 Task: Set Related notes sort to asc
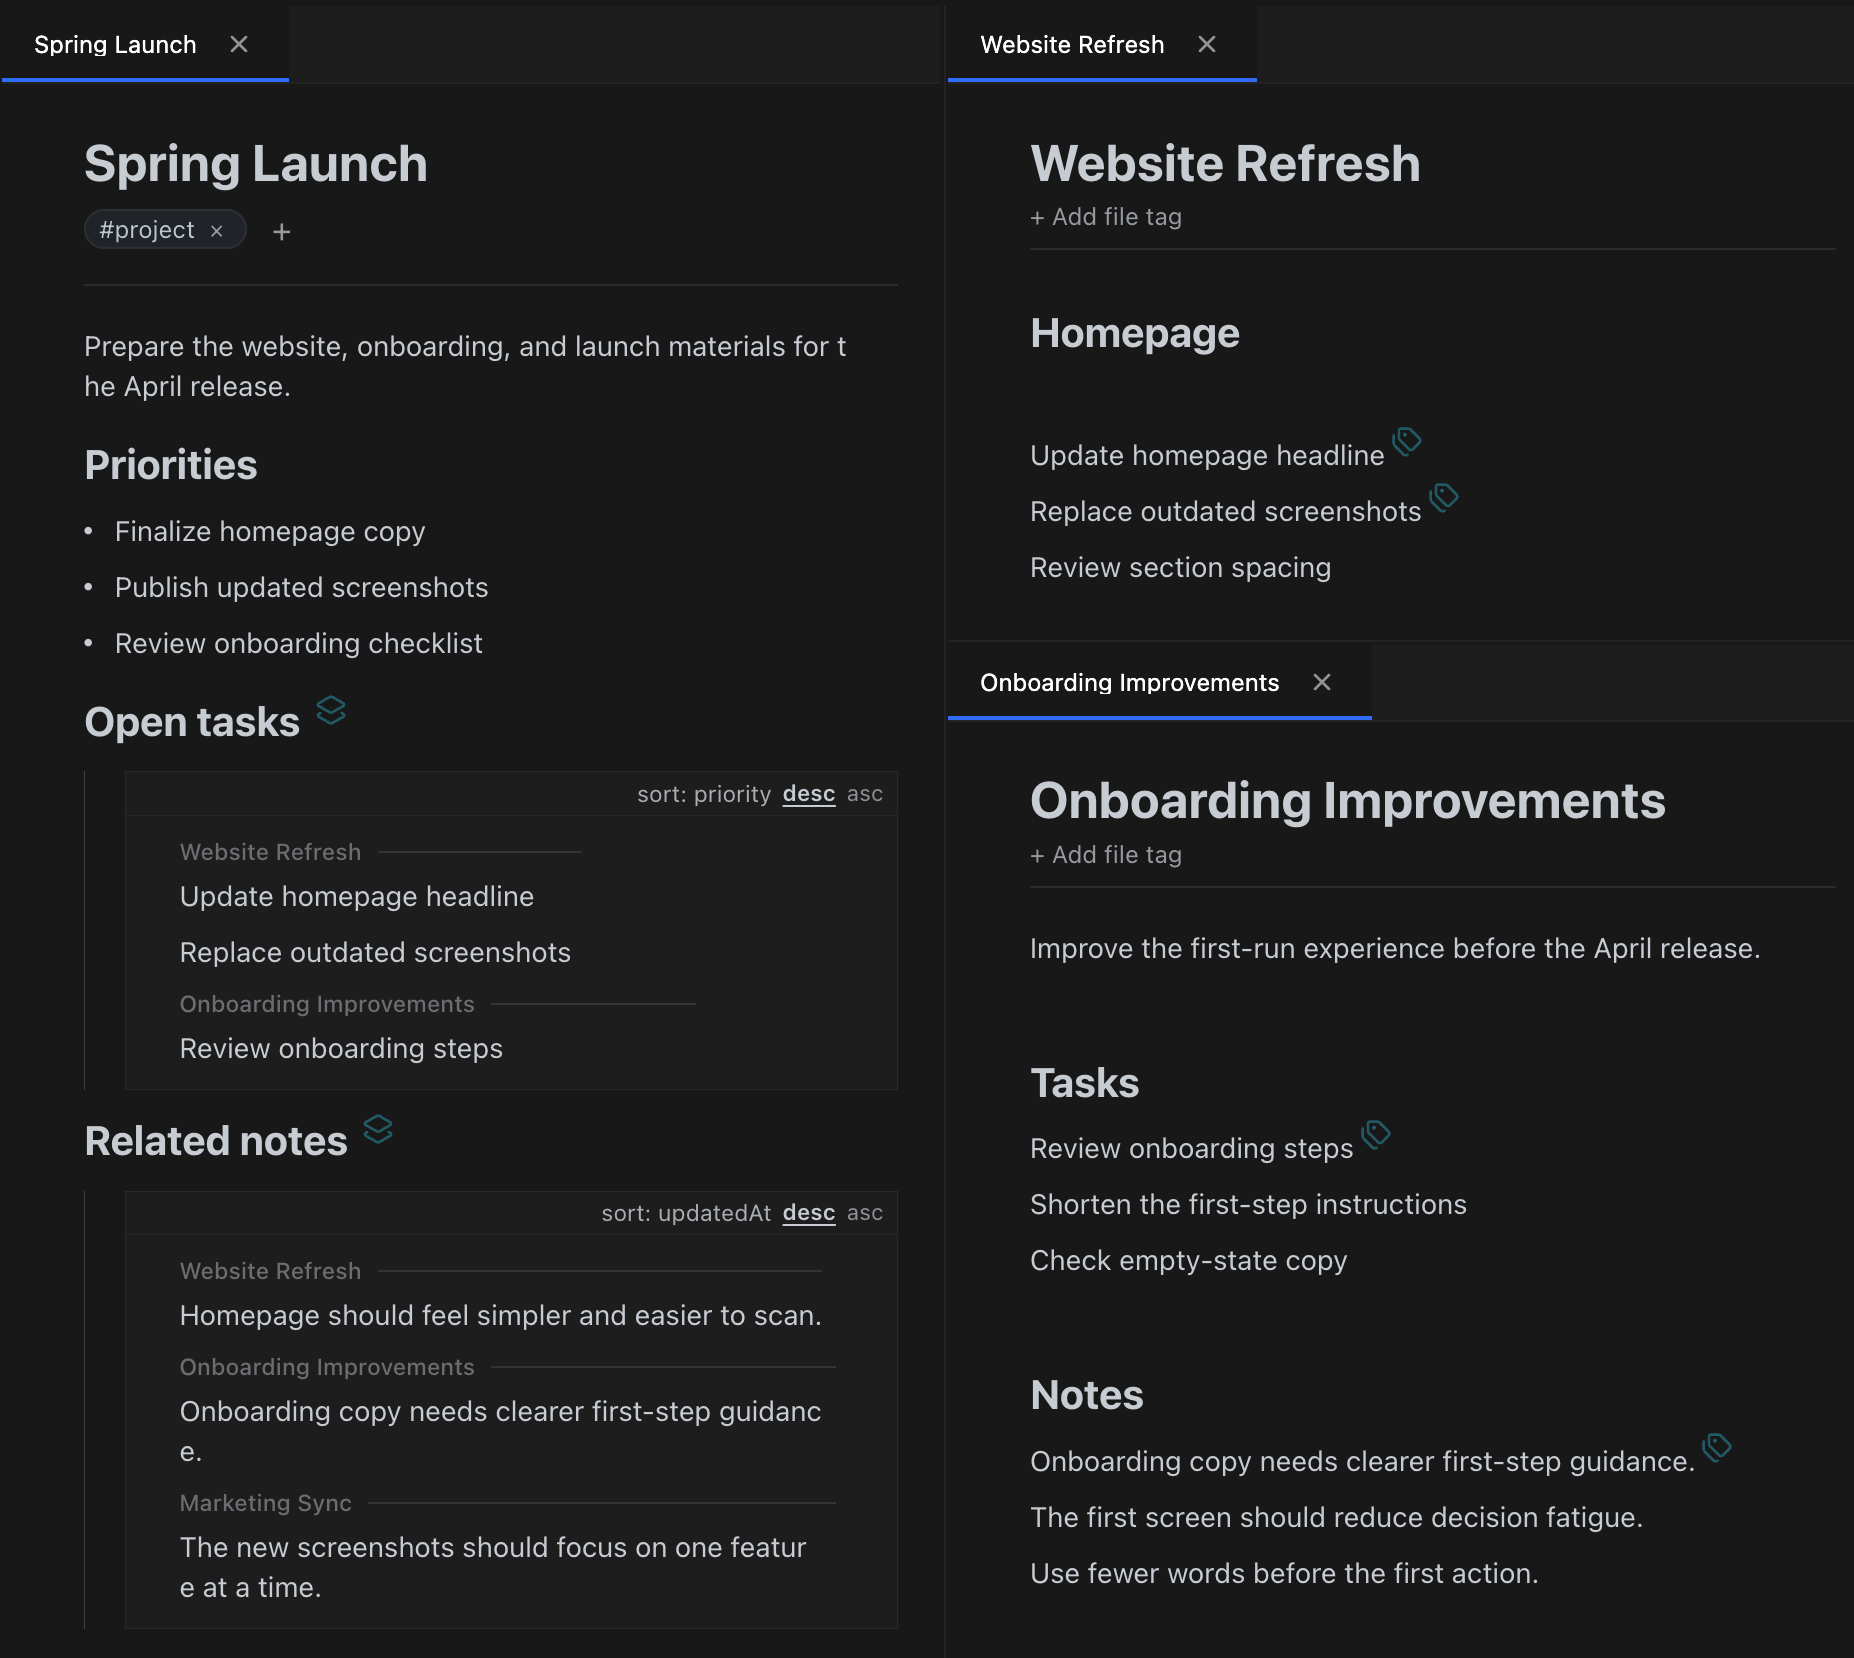pyautogui.click(x=864, y=1213)
